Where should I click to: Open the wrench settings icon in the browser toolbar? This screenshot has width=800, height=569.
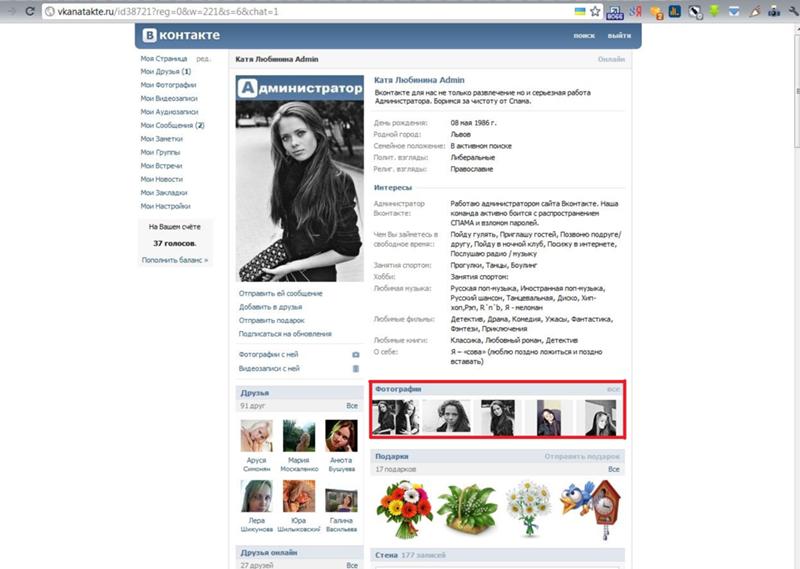coord(794,11)
